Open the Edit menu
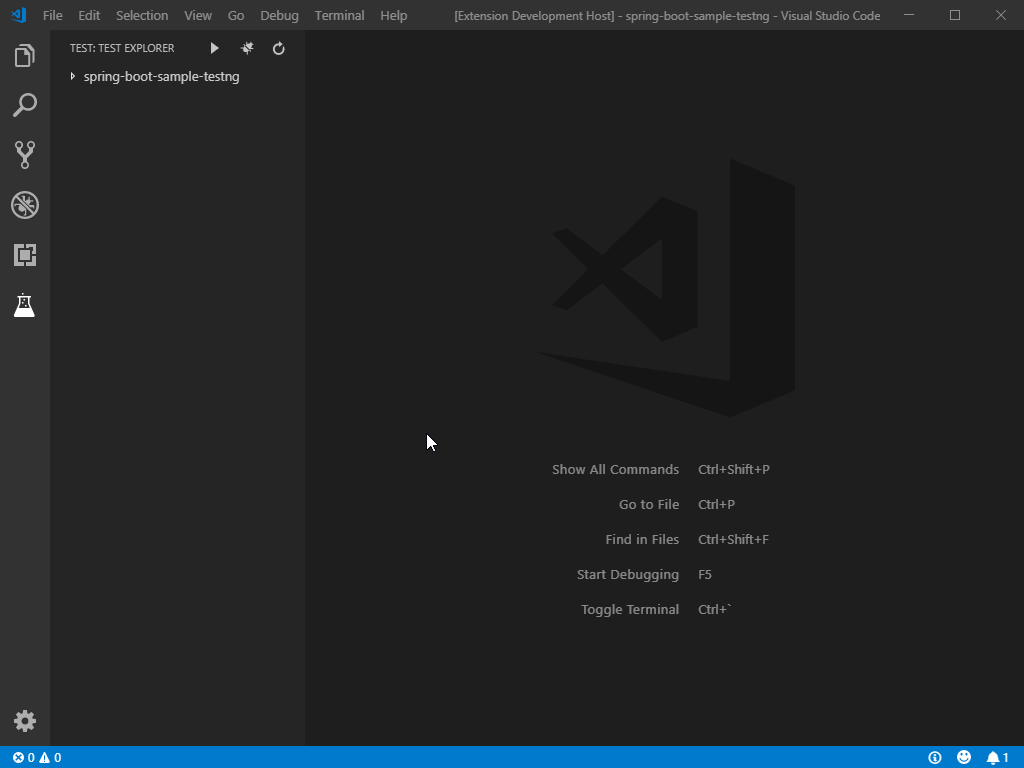Screen dimensions: 1024x768 [89, 15]
